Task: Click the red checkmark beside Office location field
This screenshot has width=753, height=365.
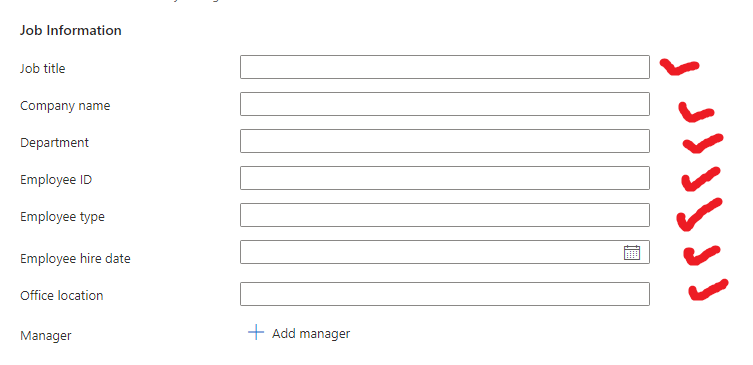Action: click(708, 290)
